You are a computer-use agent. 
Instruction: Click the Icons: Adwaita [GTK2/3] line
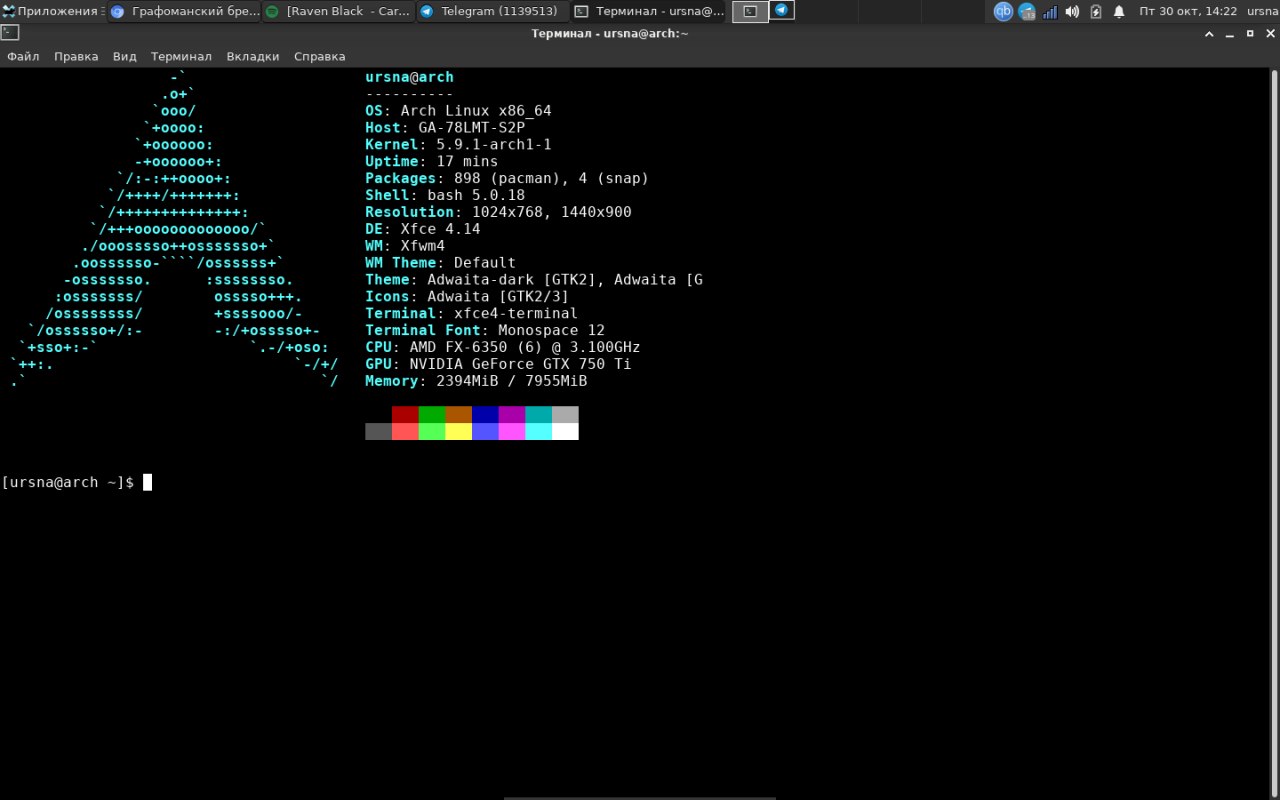[467, 296]
